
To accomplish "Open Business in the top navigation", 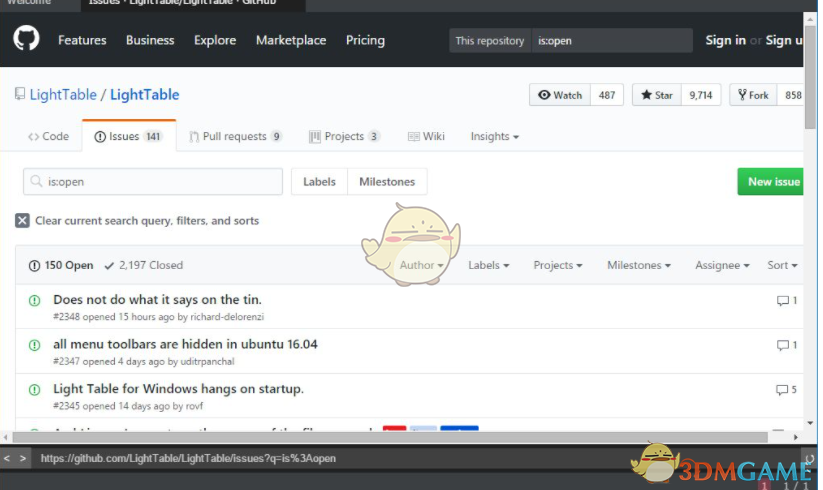I will point(150,40).
